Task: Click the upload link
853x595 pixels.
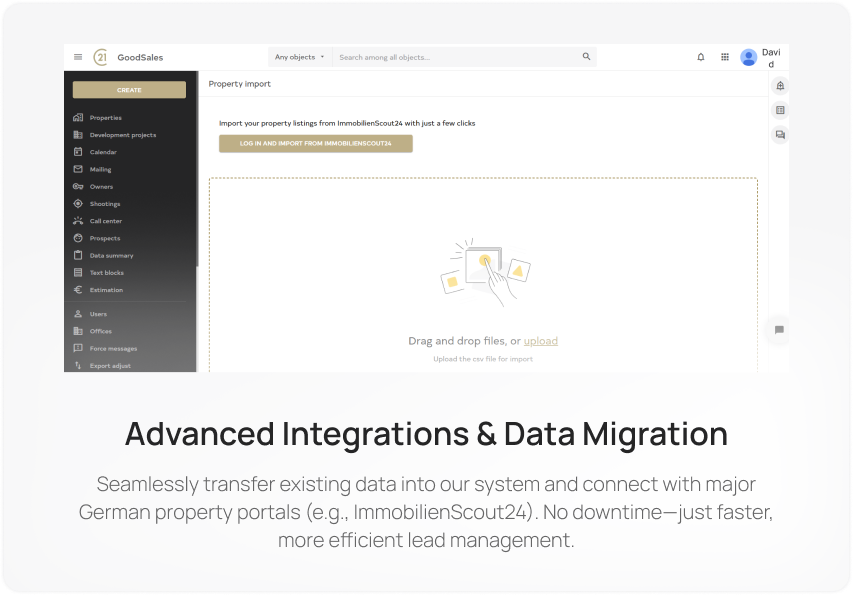Action: tap(541, 341)
